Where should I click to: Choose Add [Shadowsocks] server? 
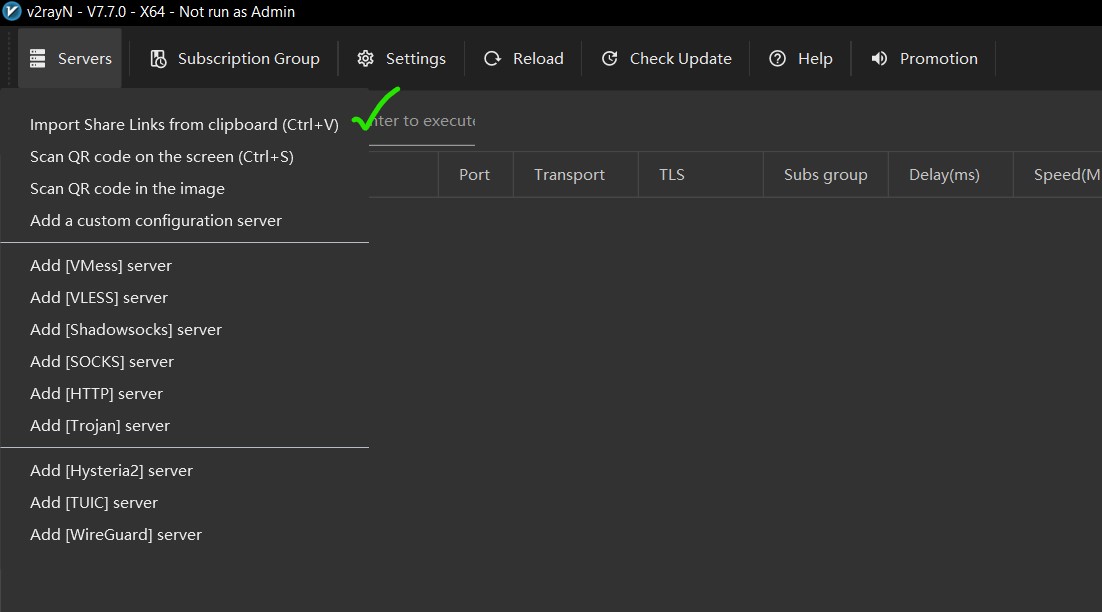pyautogui.click(x=126, y=330)
